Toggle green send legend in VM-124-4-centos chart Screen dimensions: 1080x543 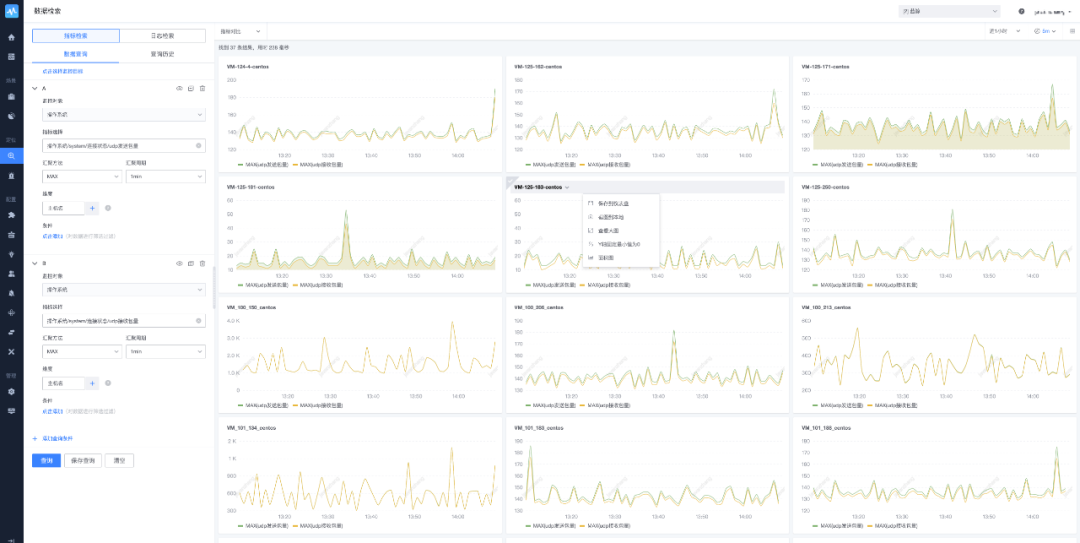264,165
